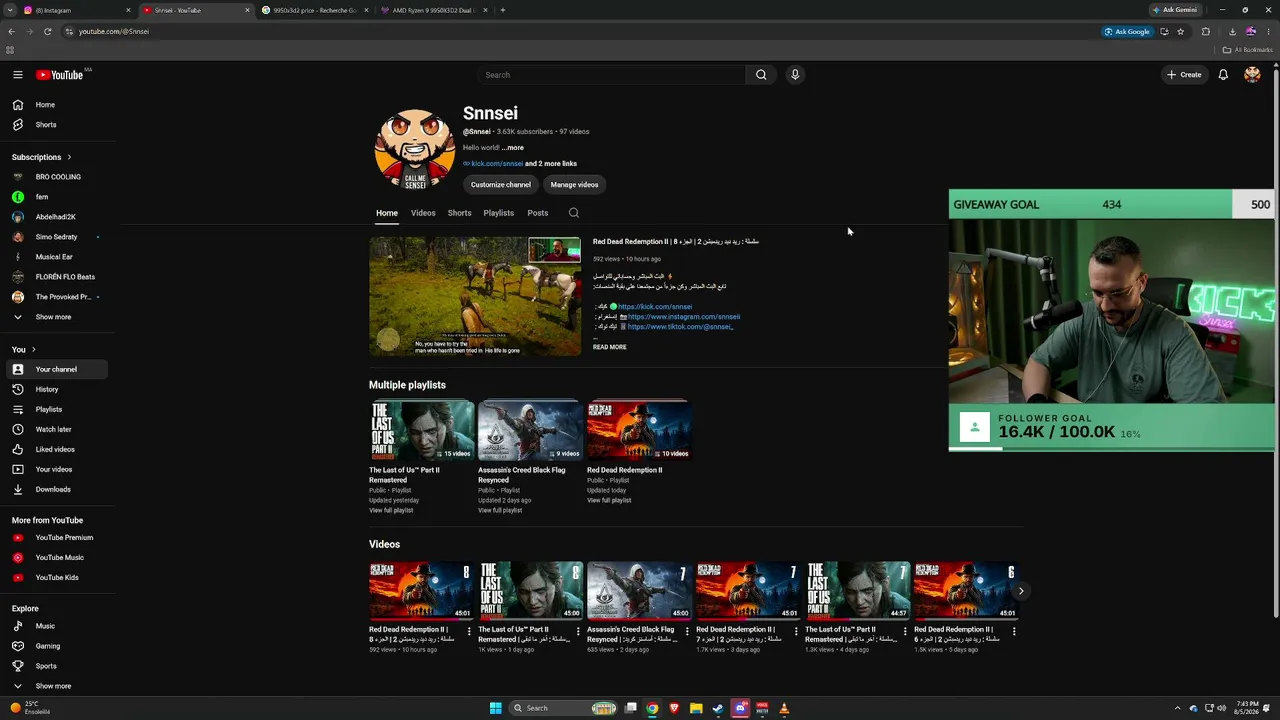
Task: Switch to the channel Playlists tab
Action: click(x=498, y=213)
